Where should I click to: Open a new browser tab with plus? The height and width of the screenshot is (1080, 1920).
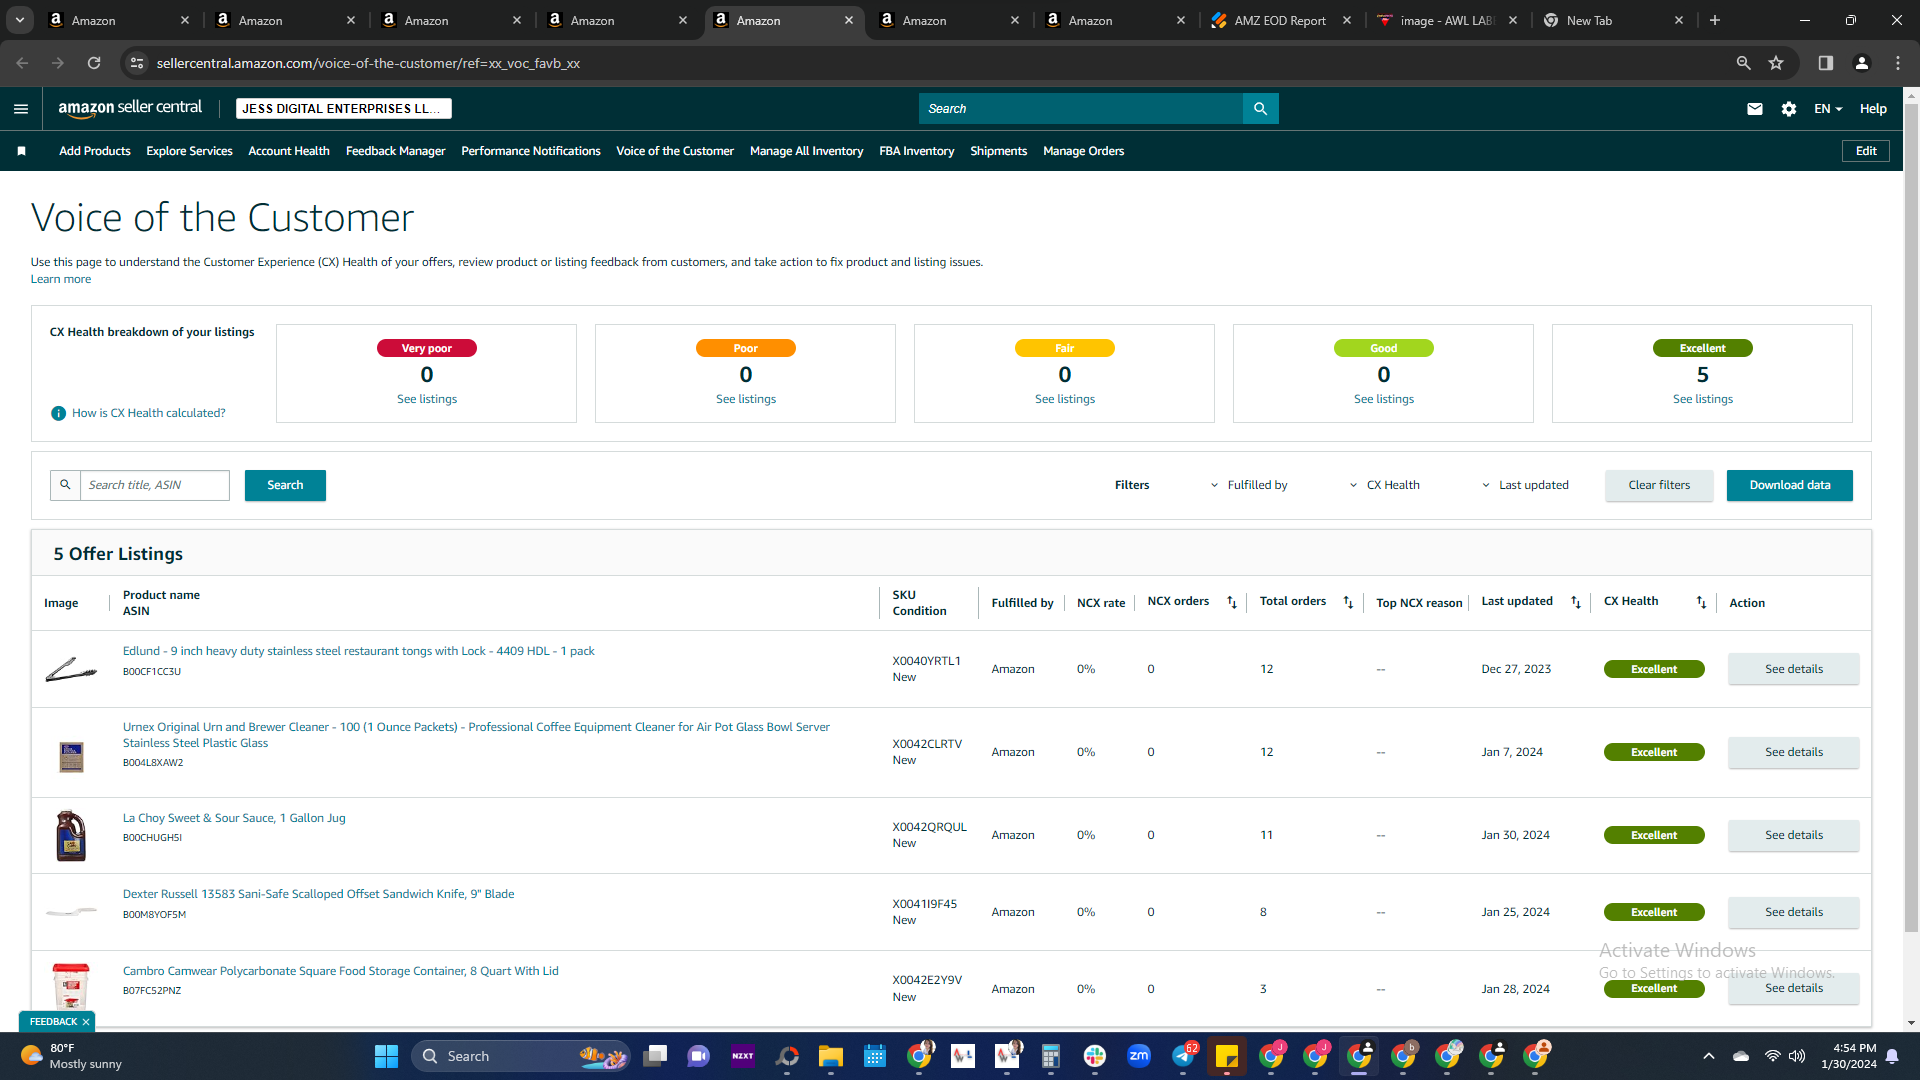coord(1715,20)
